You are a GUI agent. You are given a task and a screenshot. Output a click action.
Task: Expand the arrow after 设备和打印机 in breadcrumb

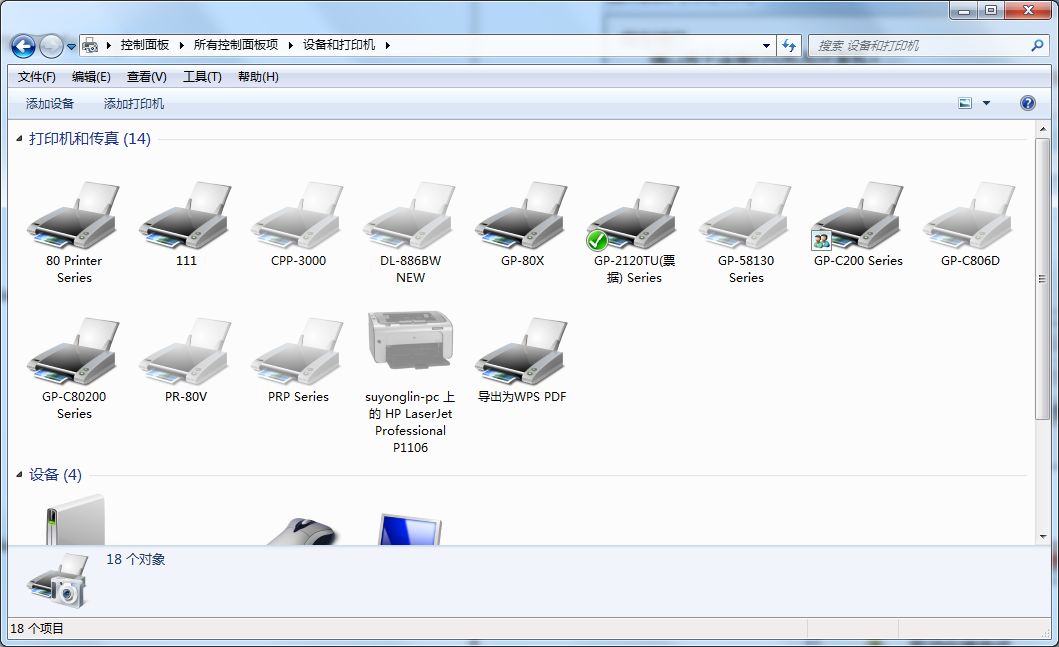pos(388,45)
